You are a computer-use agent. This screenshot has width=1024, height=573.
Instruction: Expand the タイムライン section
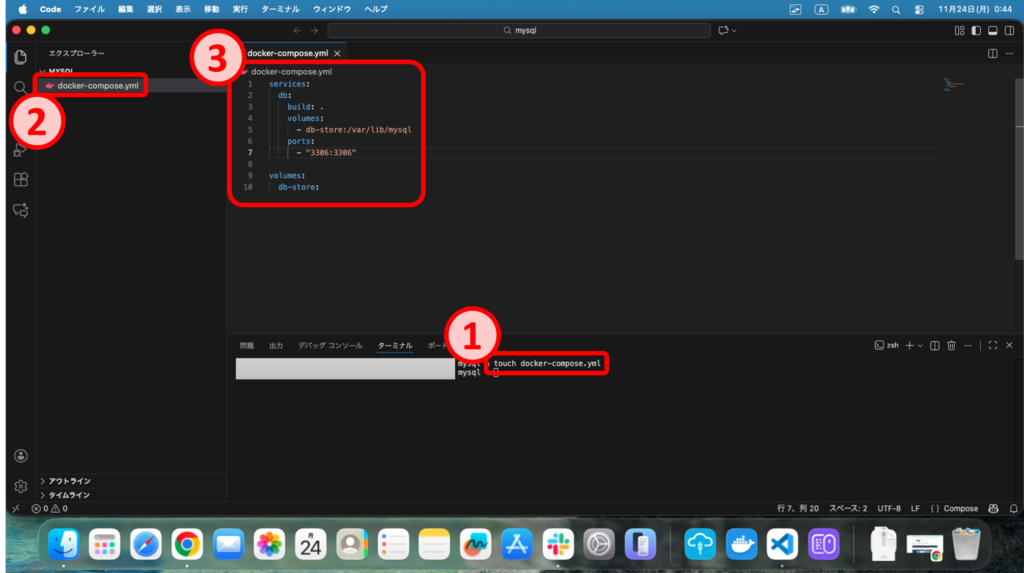tap(69, 495)
